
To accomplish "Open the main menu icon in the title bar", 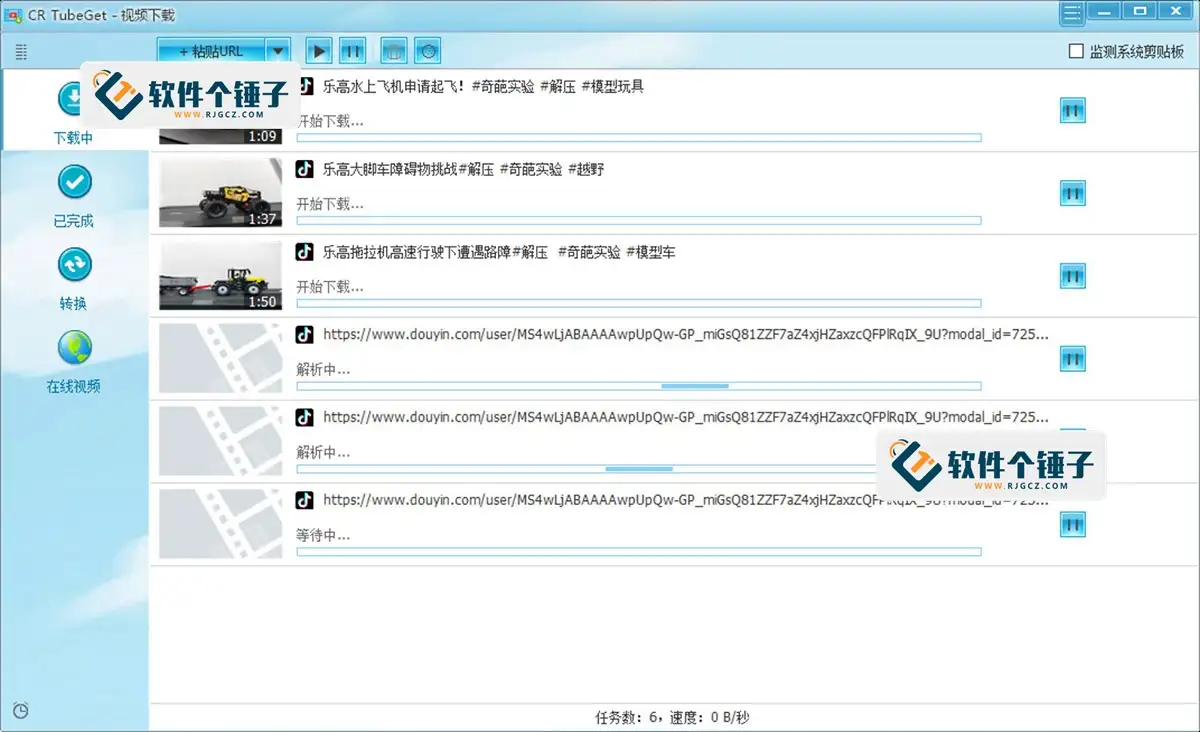I will (1072, 13).
